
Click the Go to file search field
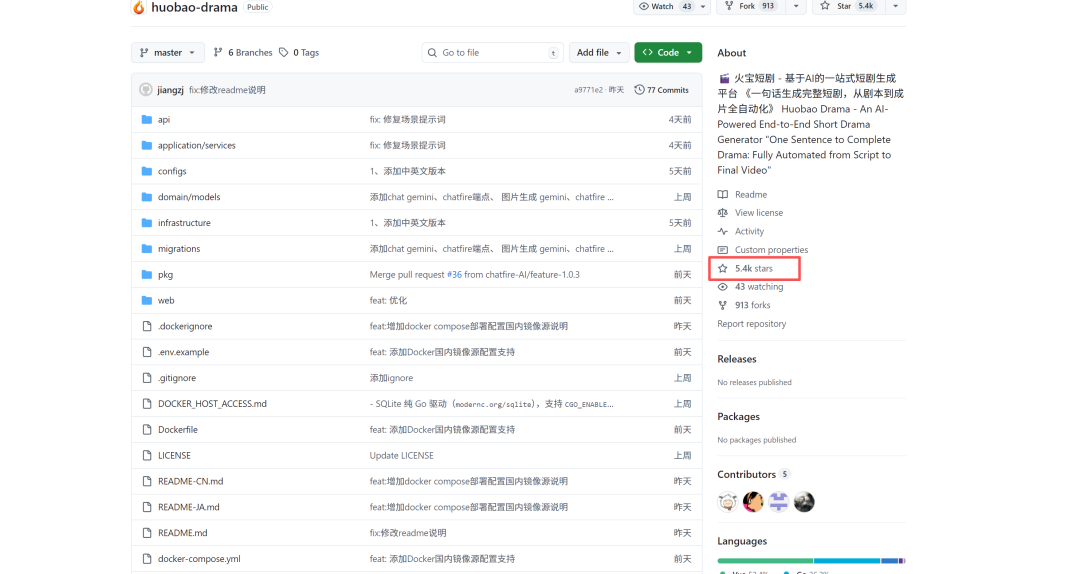pyautogui.click(x=492, y=53)
